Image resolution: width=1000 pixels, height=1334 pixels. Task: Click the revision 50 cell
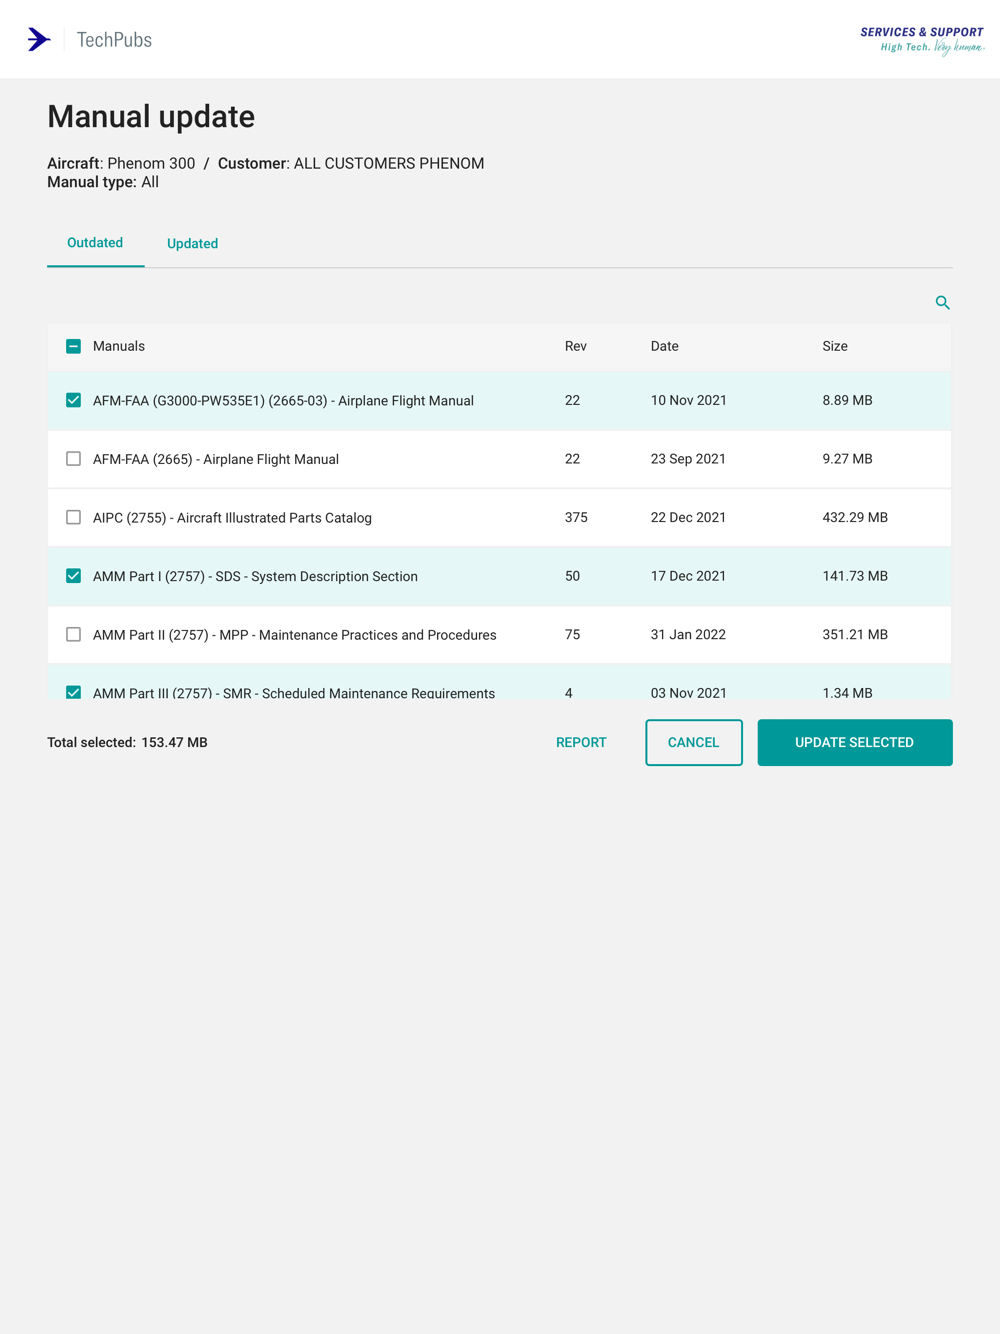coord(572,576)
